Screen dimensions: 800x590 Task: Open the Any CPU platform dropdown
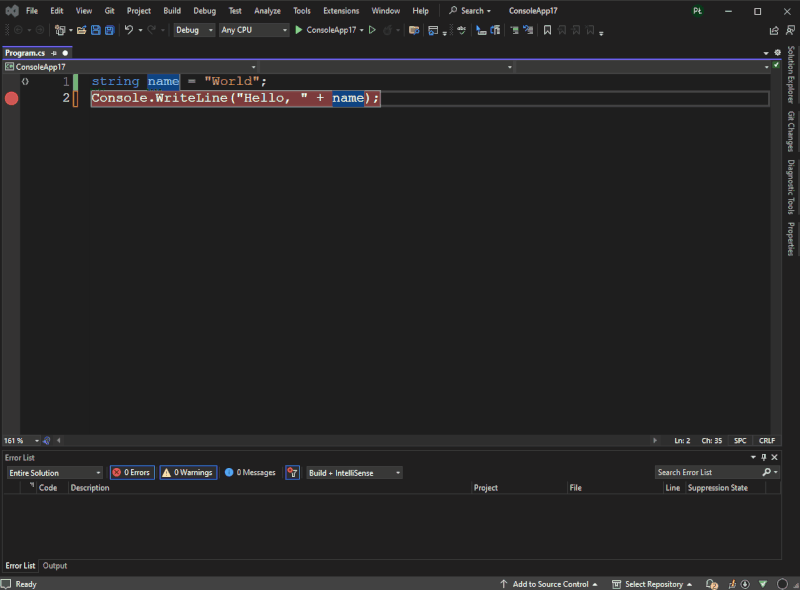pyautogui.click(x=254, y=30)
